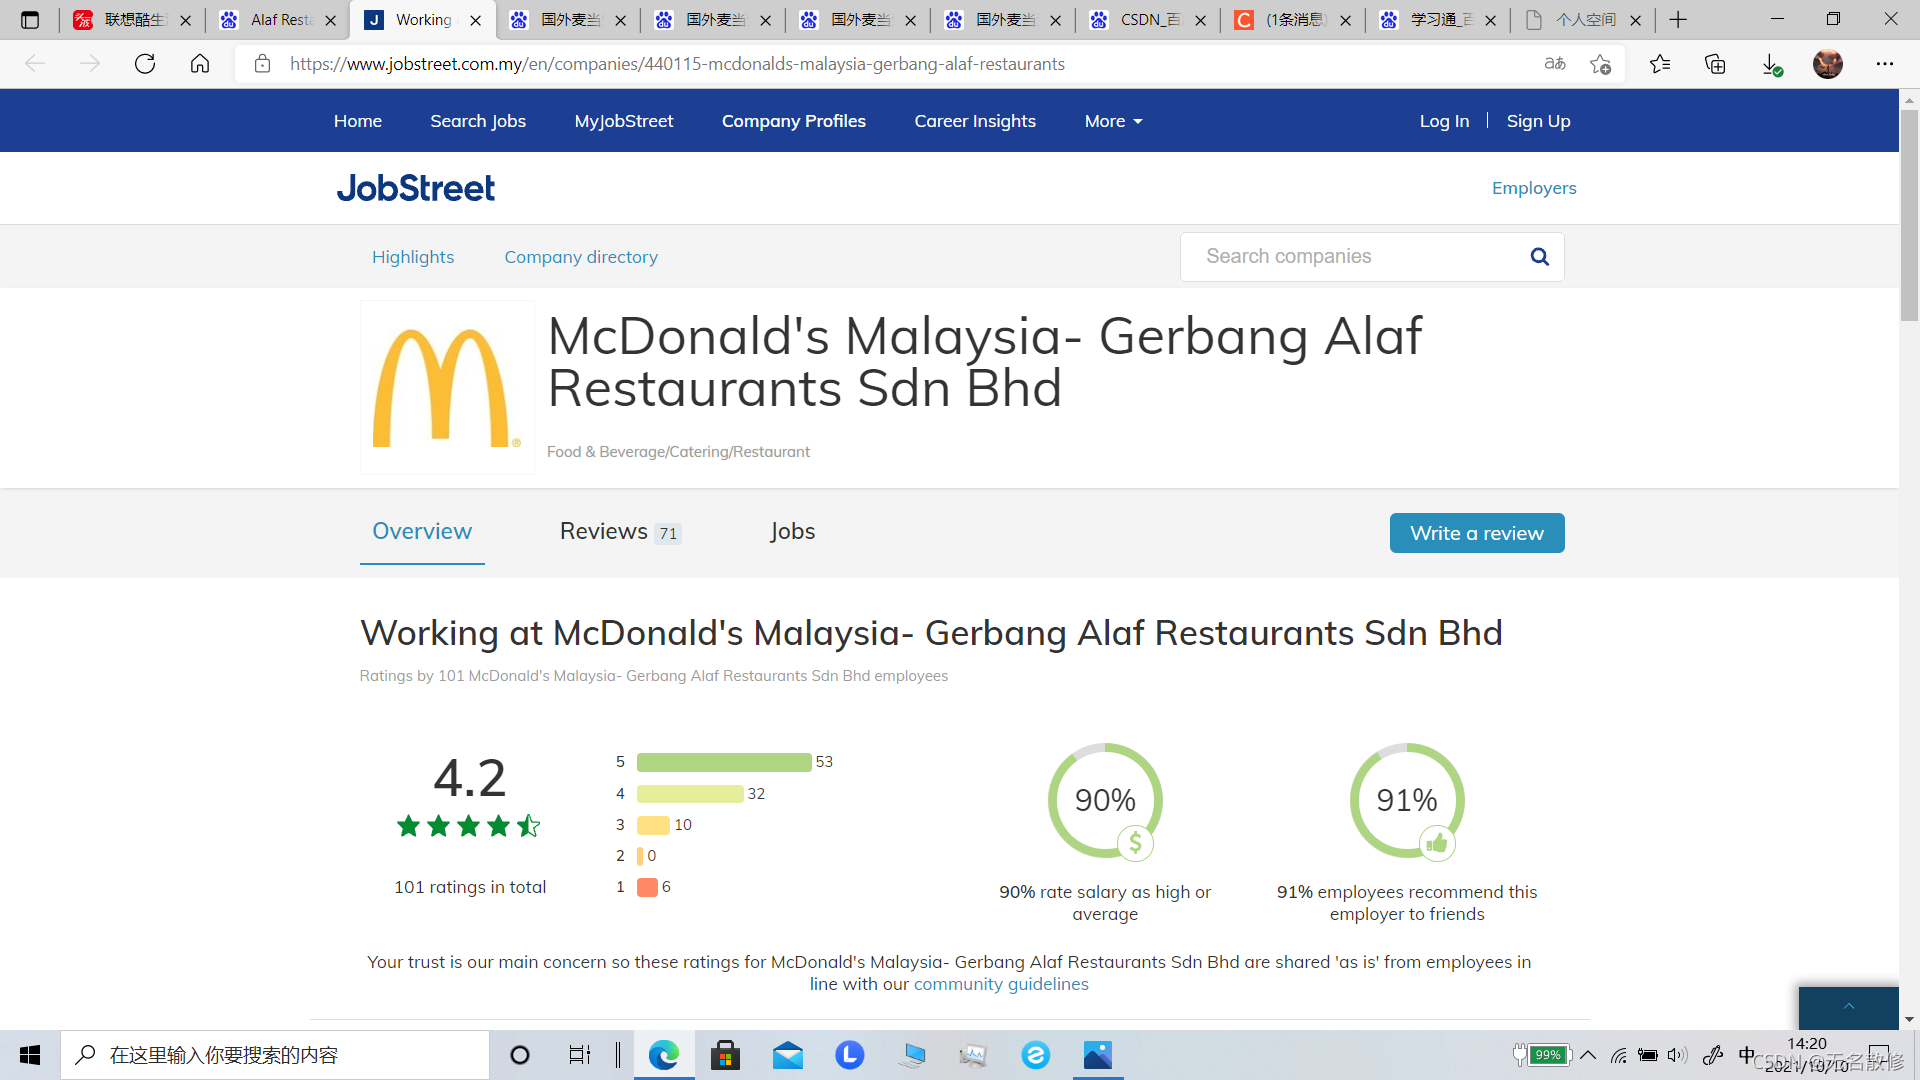Expand system tray hidden icons chevron
The height and width of the screenshot is (1080, 1920).
point(1588,1055)
